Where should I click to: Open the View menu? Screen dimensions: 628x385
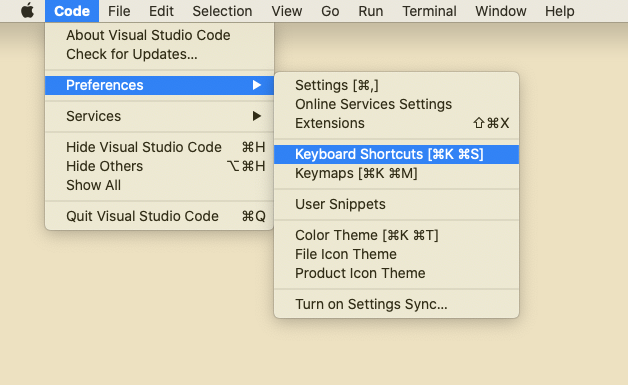pyautogui.click(x=287, y=11)
